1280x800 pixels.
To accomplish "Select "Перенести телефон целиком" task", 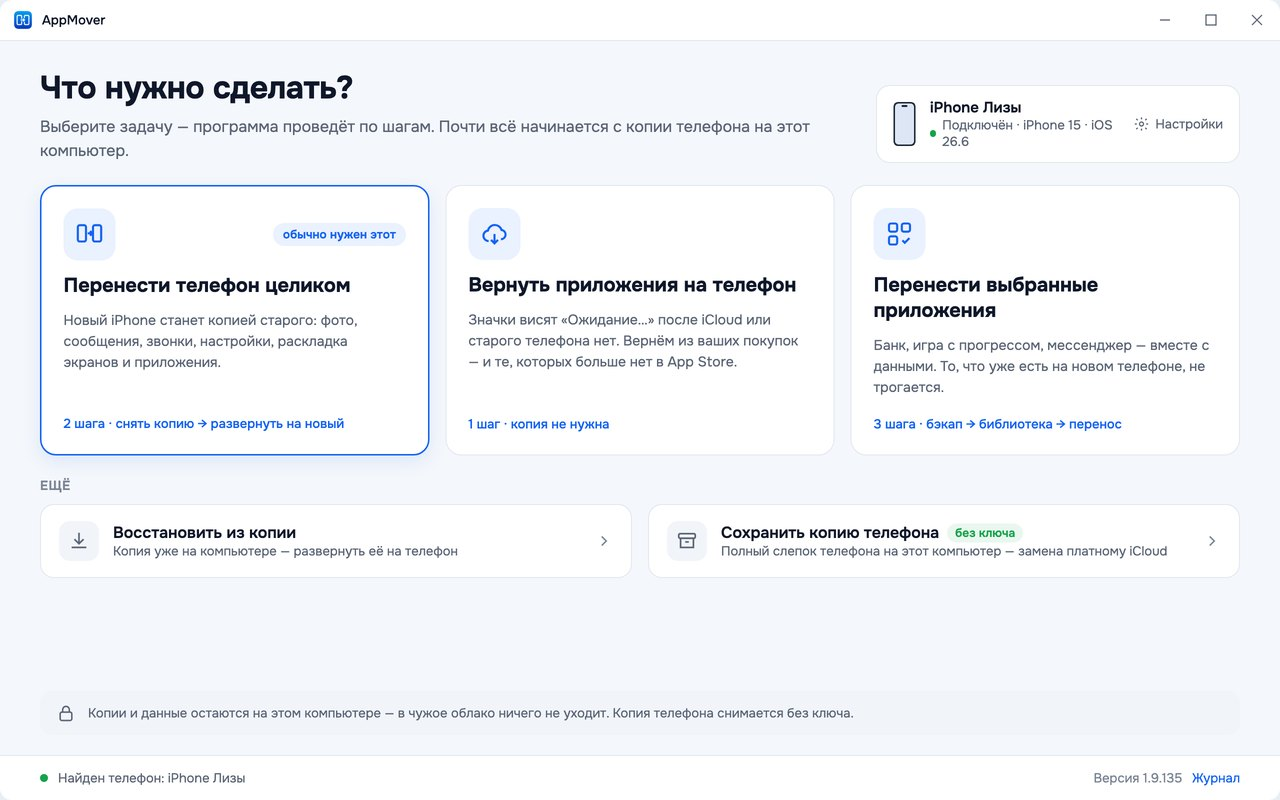I will point(235,320).
